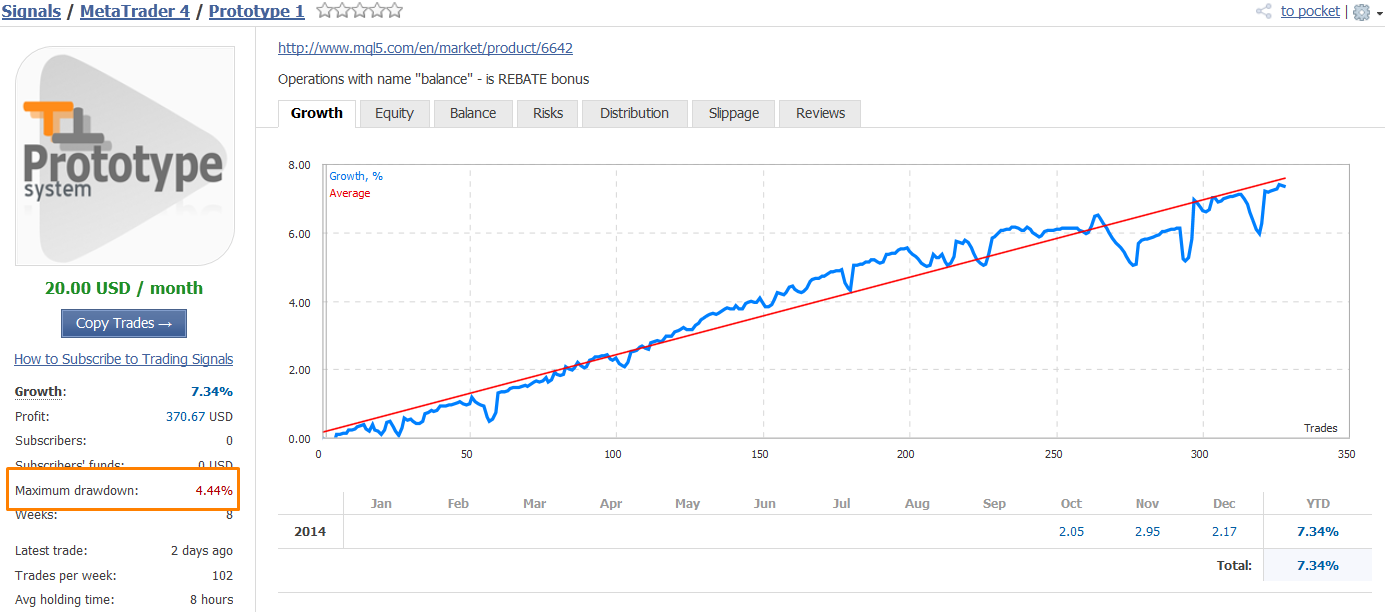
Task: Click the Growth label in statistics
Action: [x=39, y=392]
